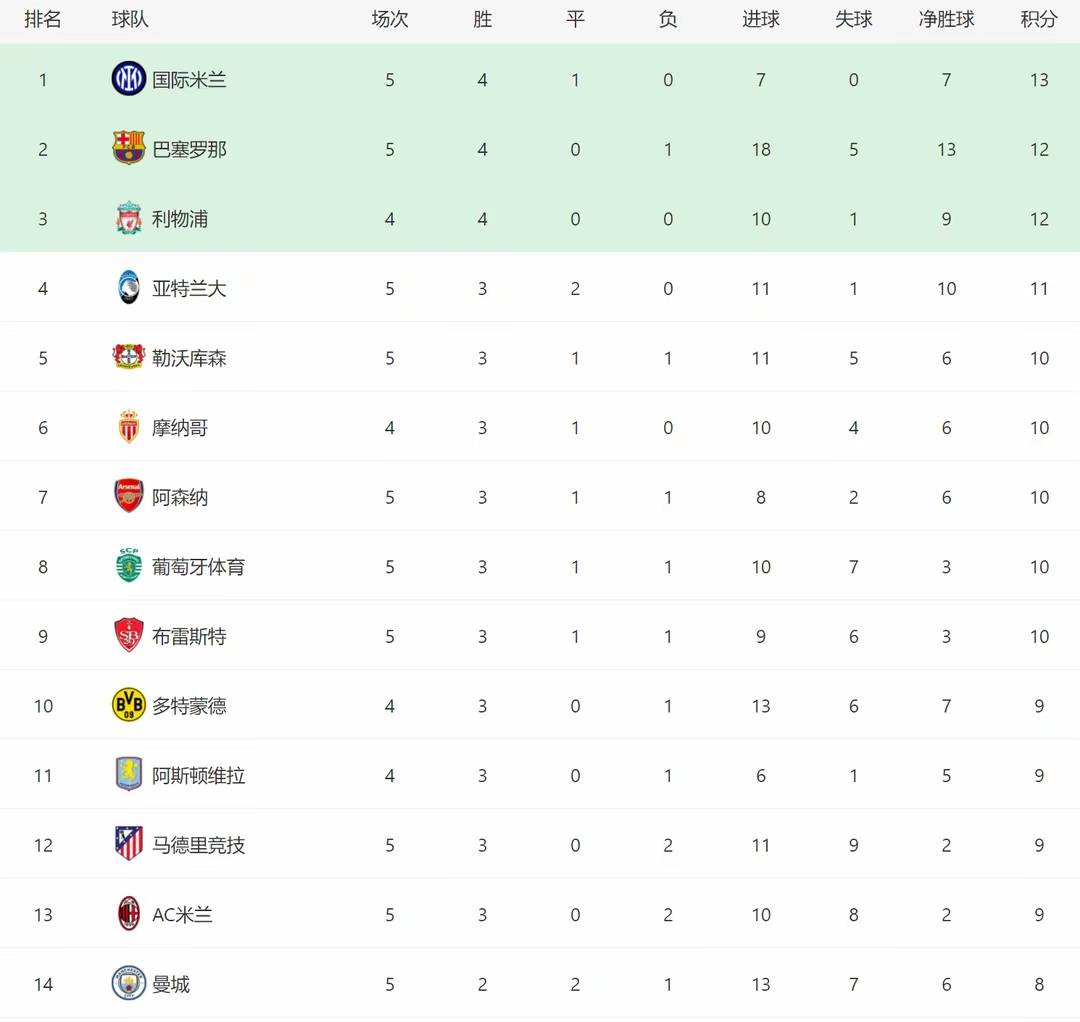Click the Atalanta team badge

[x=129, y=288]
